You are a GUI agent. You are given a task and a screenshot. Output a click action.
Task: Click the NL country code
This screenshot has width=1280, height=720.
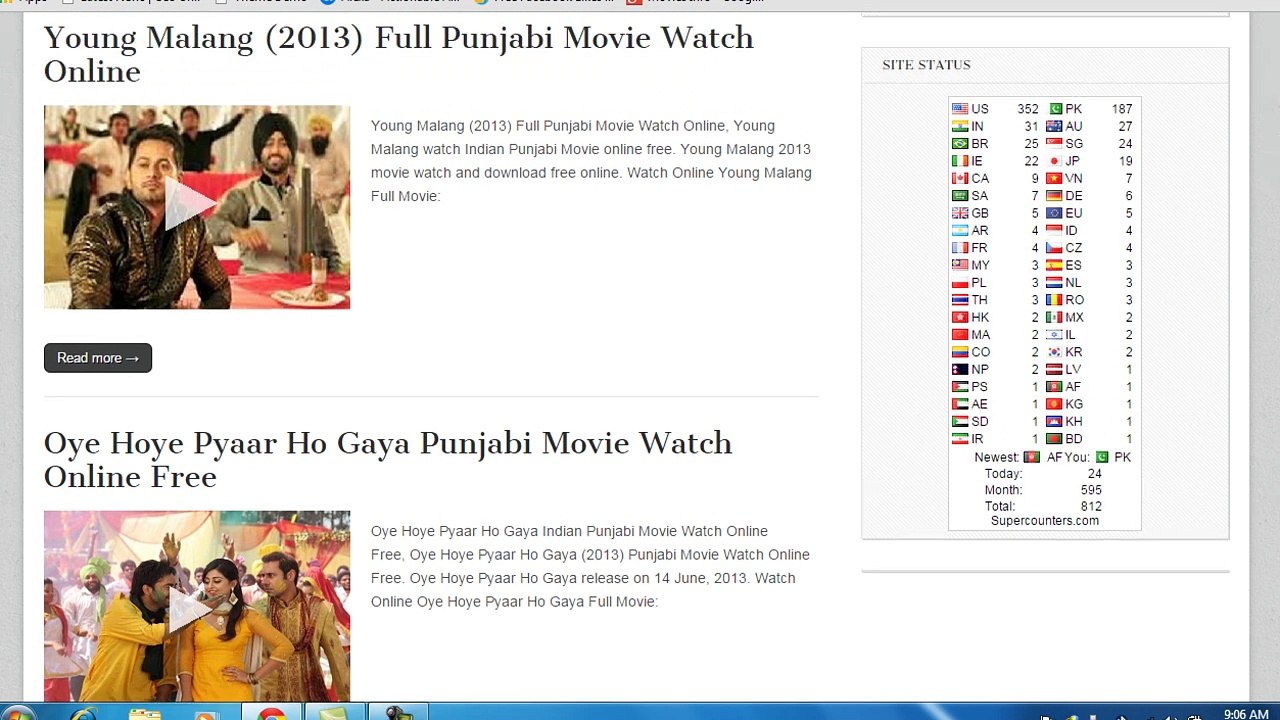point(1073,283)
